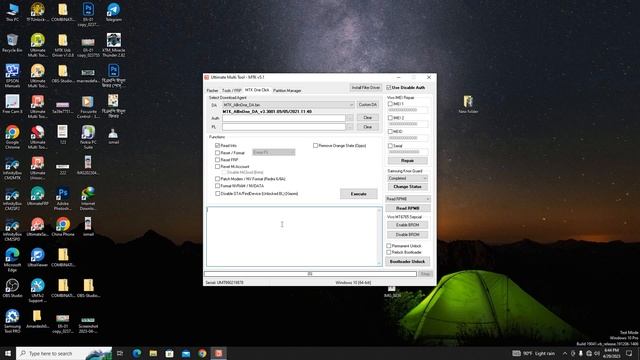Viewport: 640px width, 360px height.
Task: Click the Execute button
Action: [358, 194]
